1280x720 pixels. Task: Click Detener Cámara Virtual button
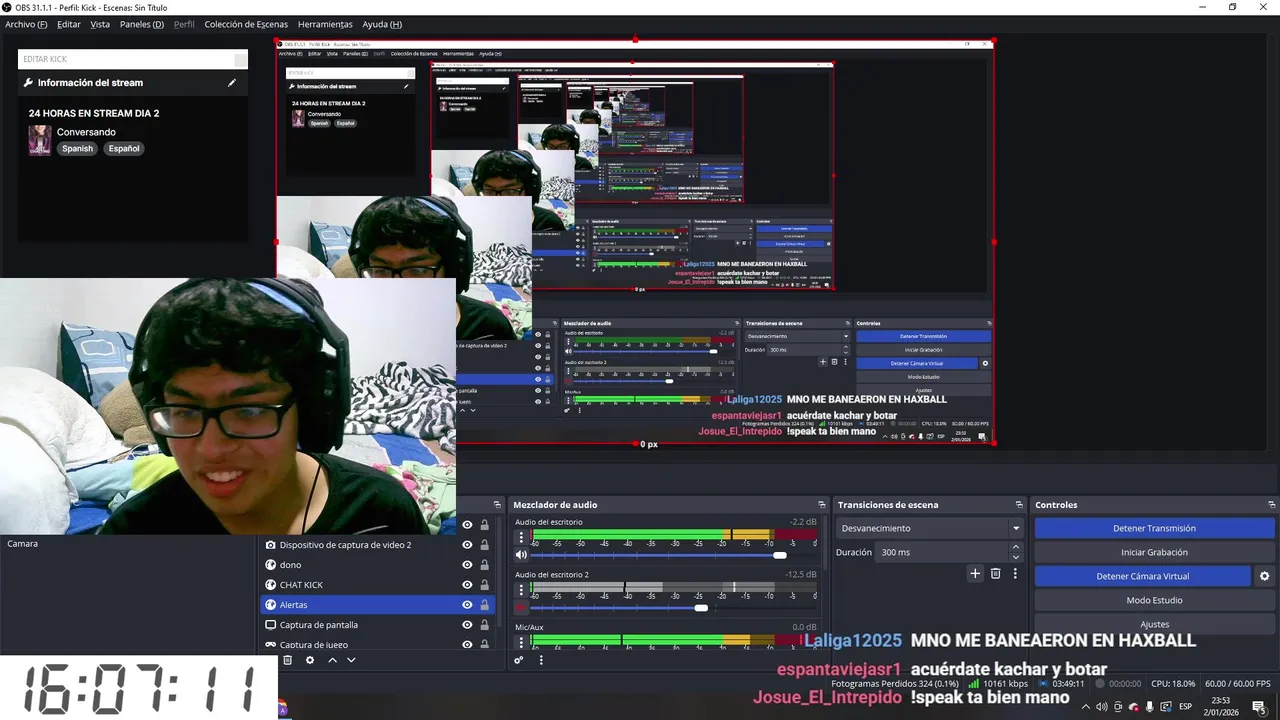click(x=1142, y=576)
